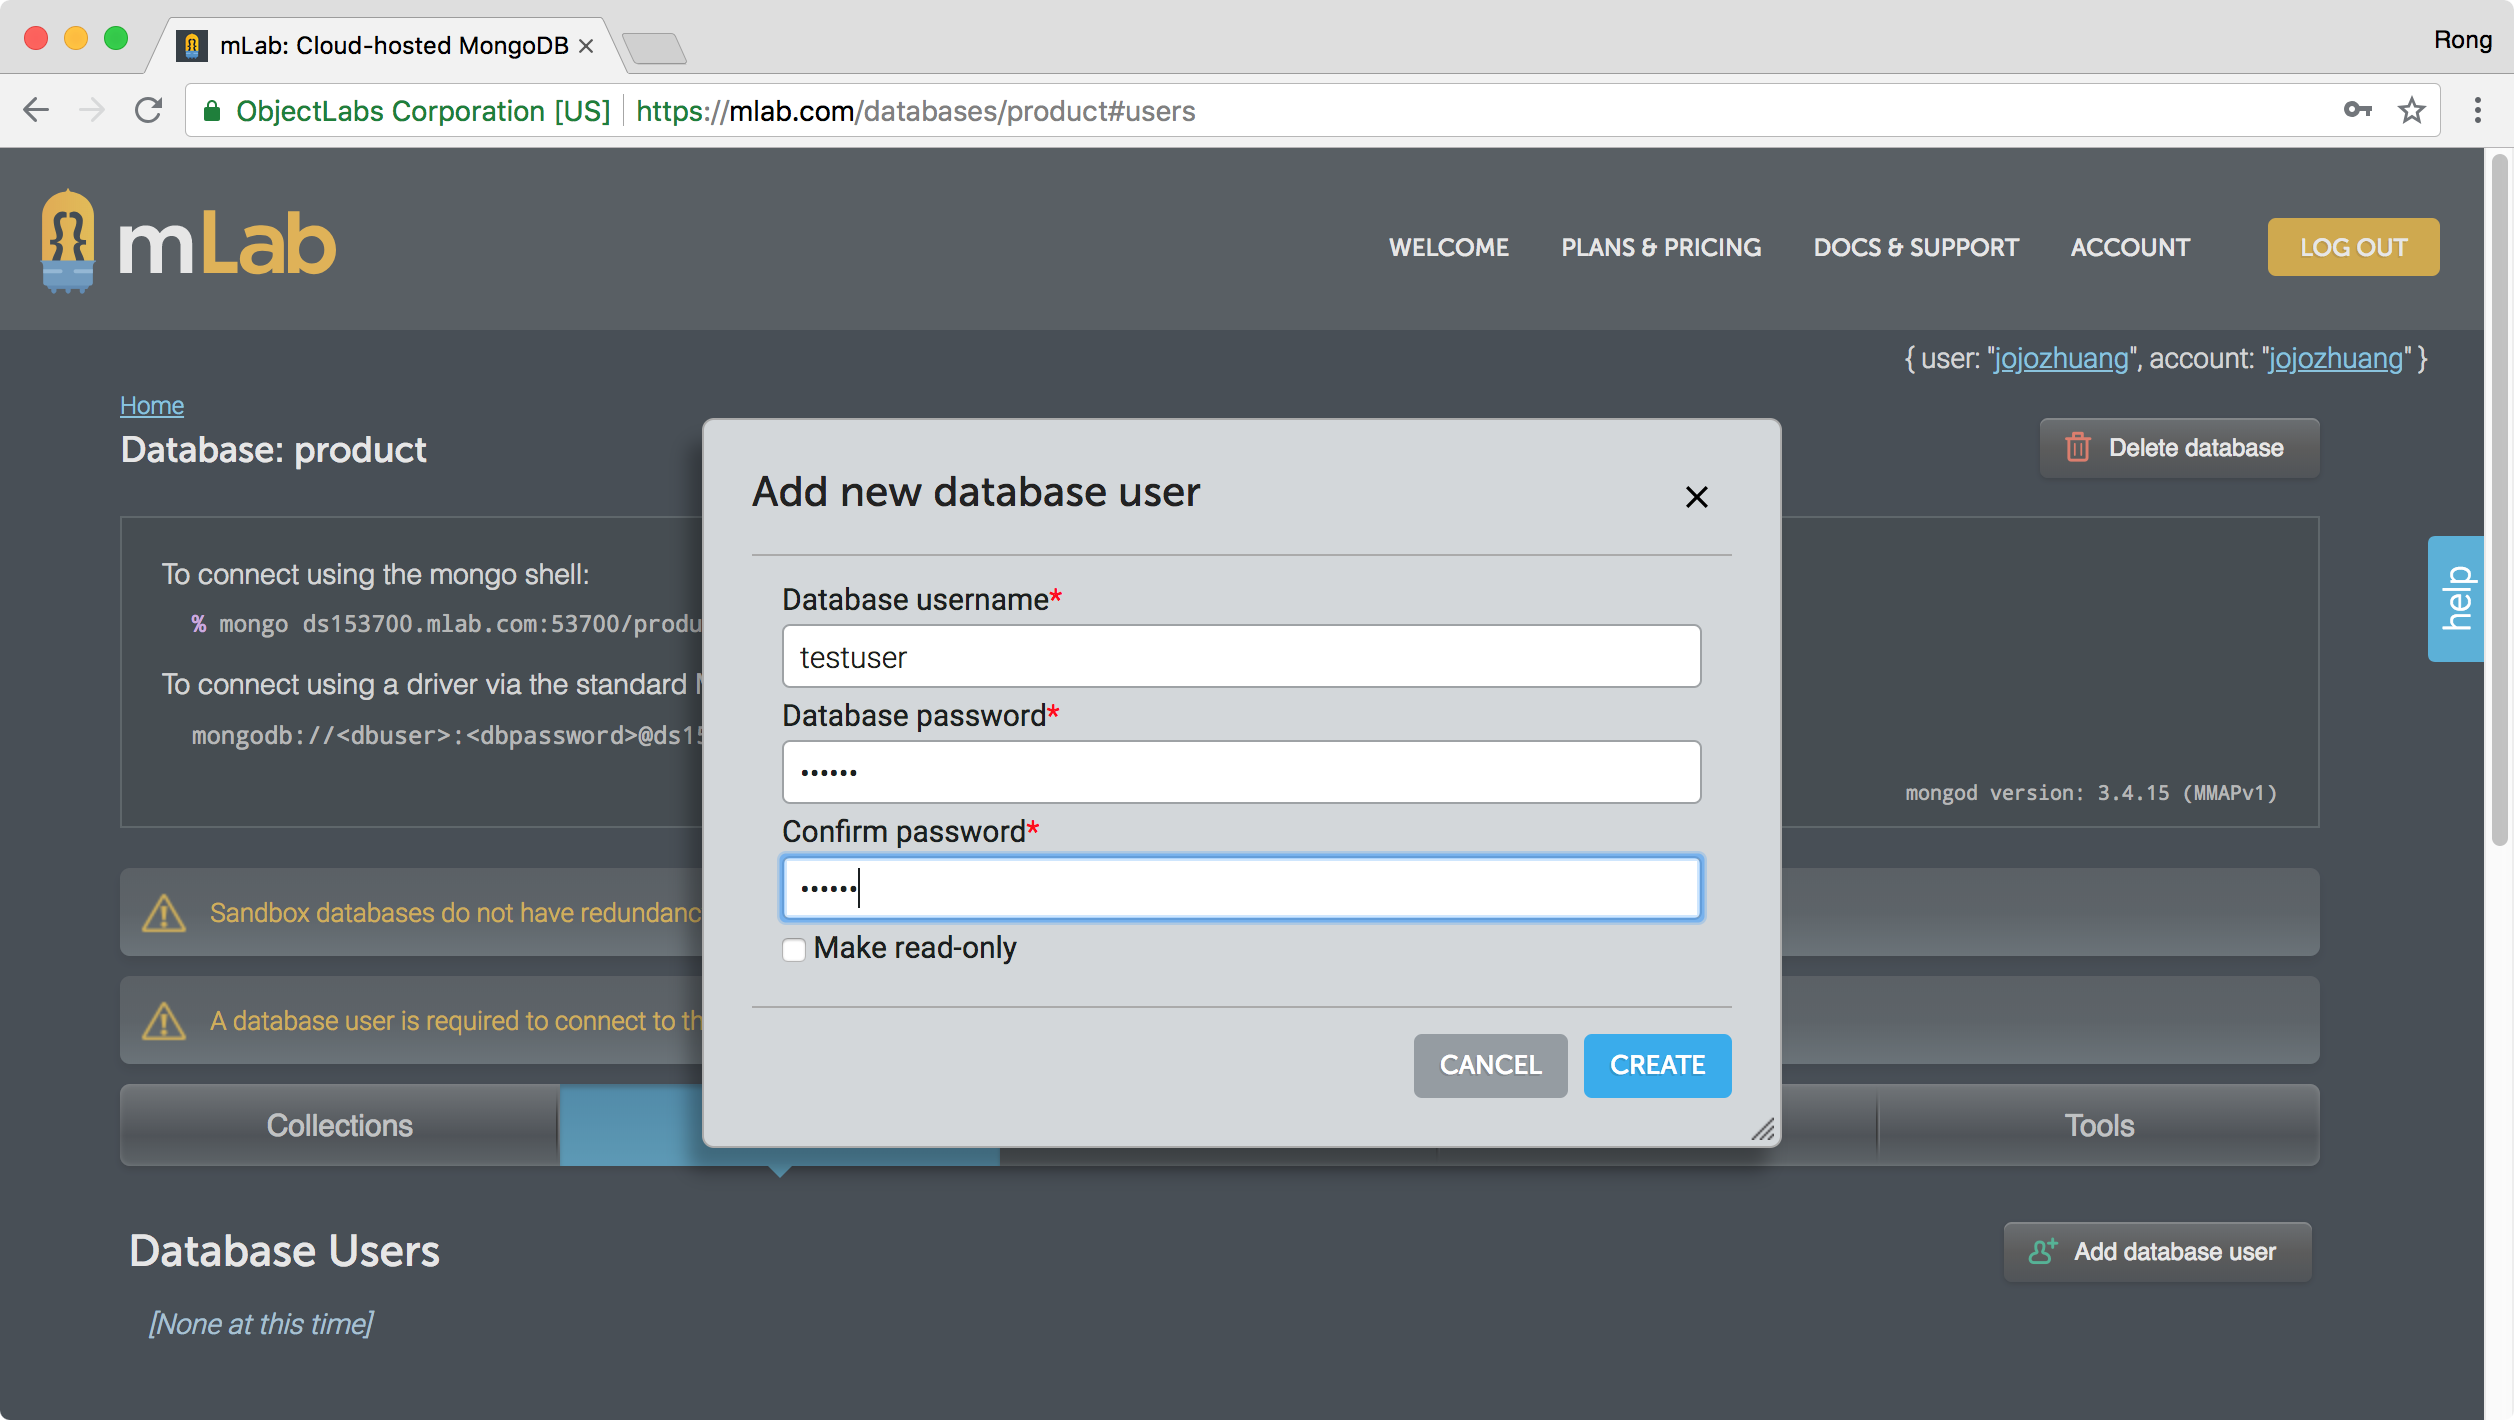Click the mongod version text
2514x1420 pixels.
(2090, 793)
